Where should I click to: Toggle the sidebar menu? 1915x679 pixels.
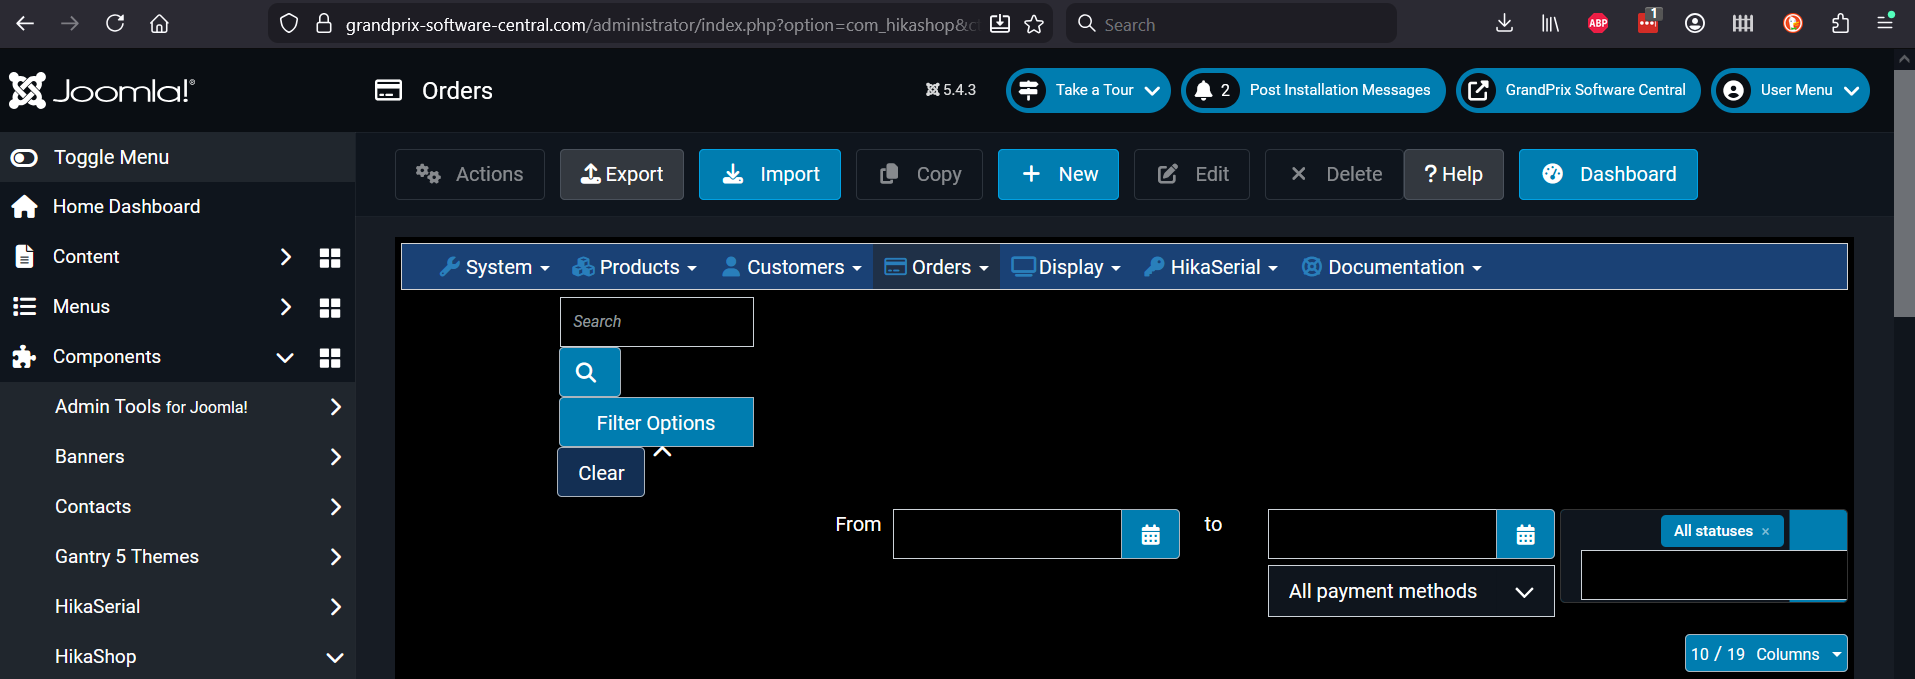point(177,157)
